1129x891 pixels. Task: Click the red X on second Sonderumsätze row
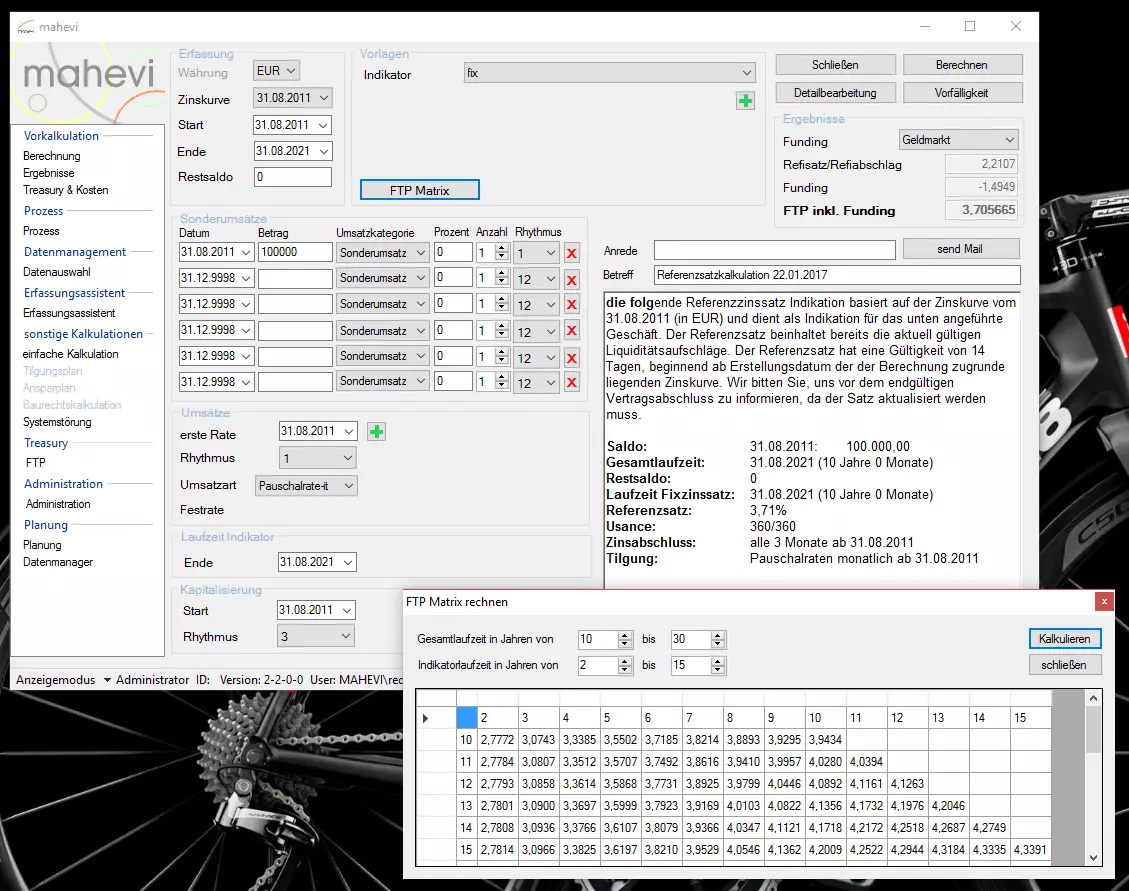click(x=572, y=279)
